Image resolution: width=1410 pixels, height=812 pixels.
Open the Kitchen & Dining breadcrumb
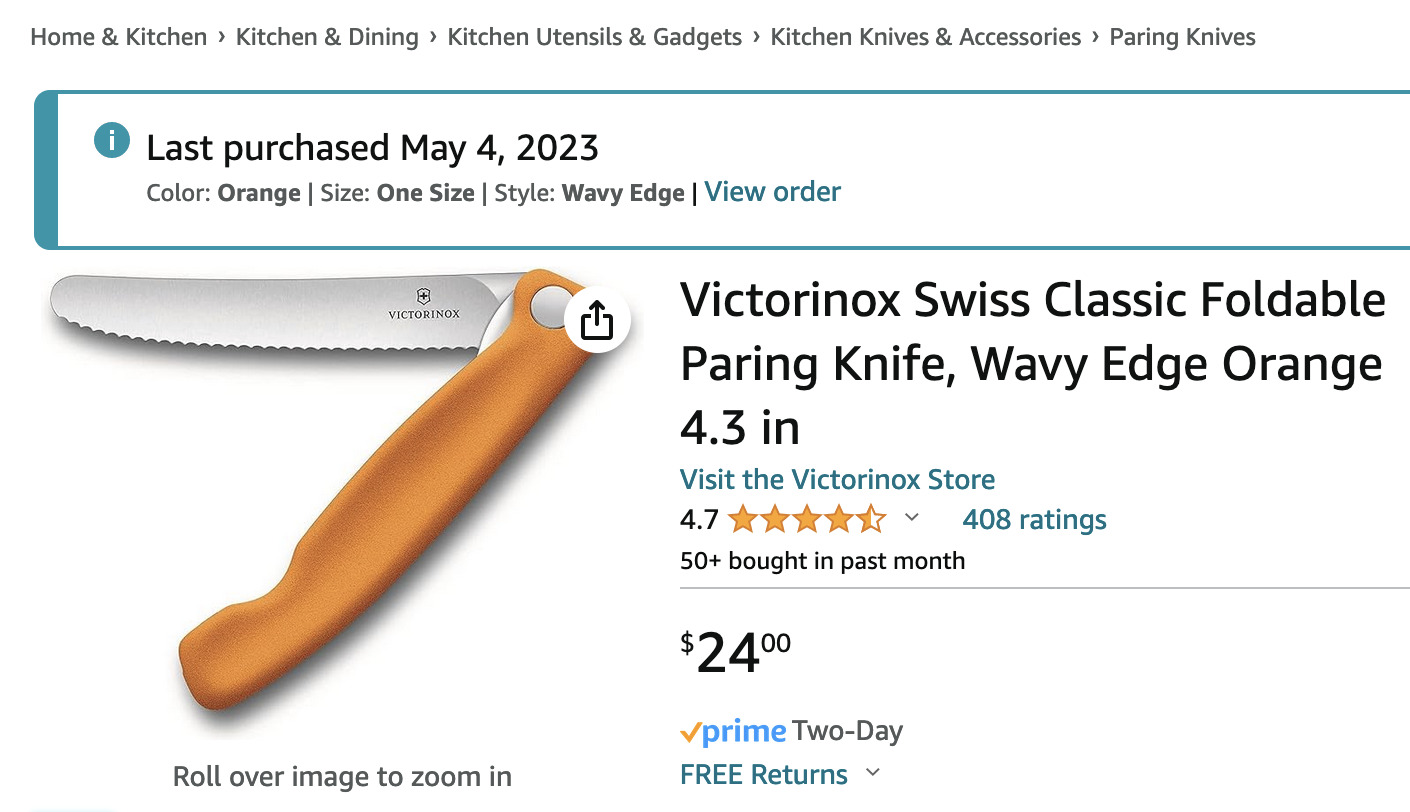[x=327, y=38]
